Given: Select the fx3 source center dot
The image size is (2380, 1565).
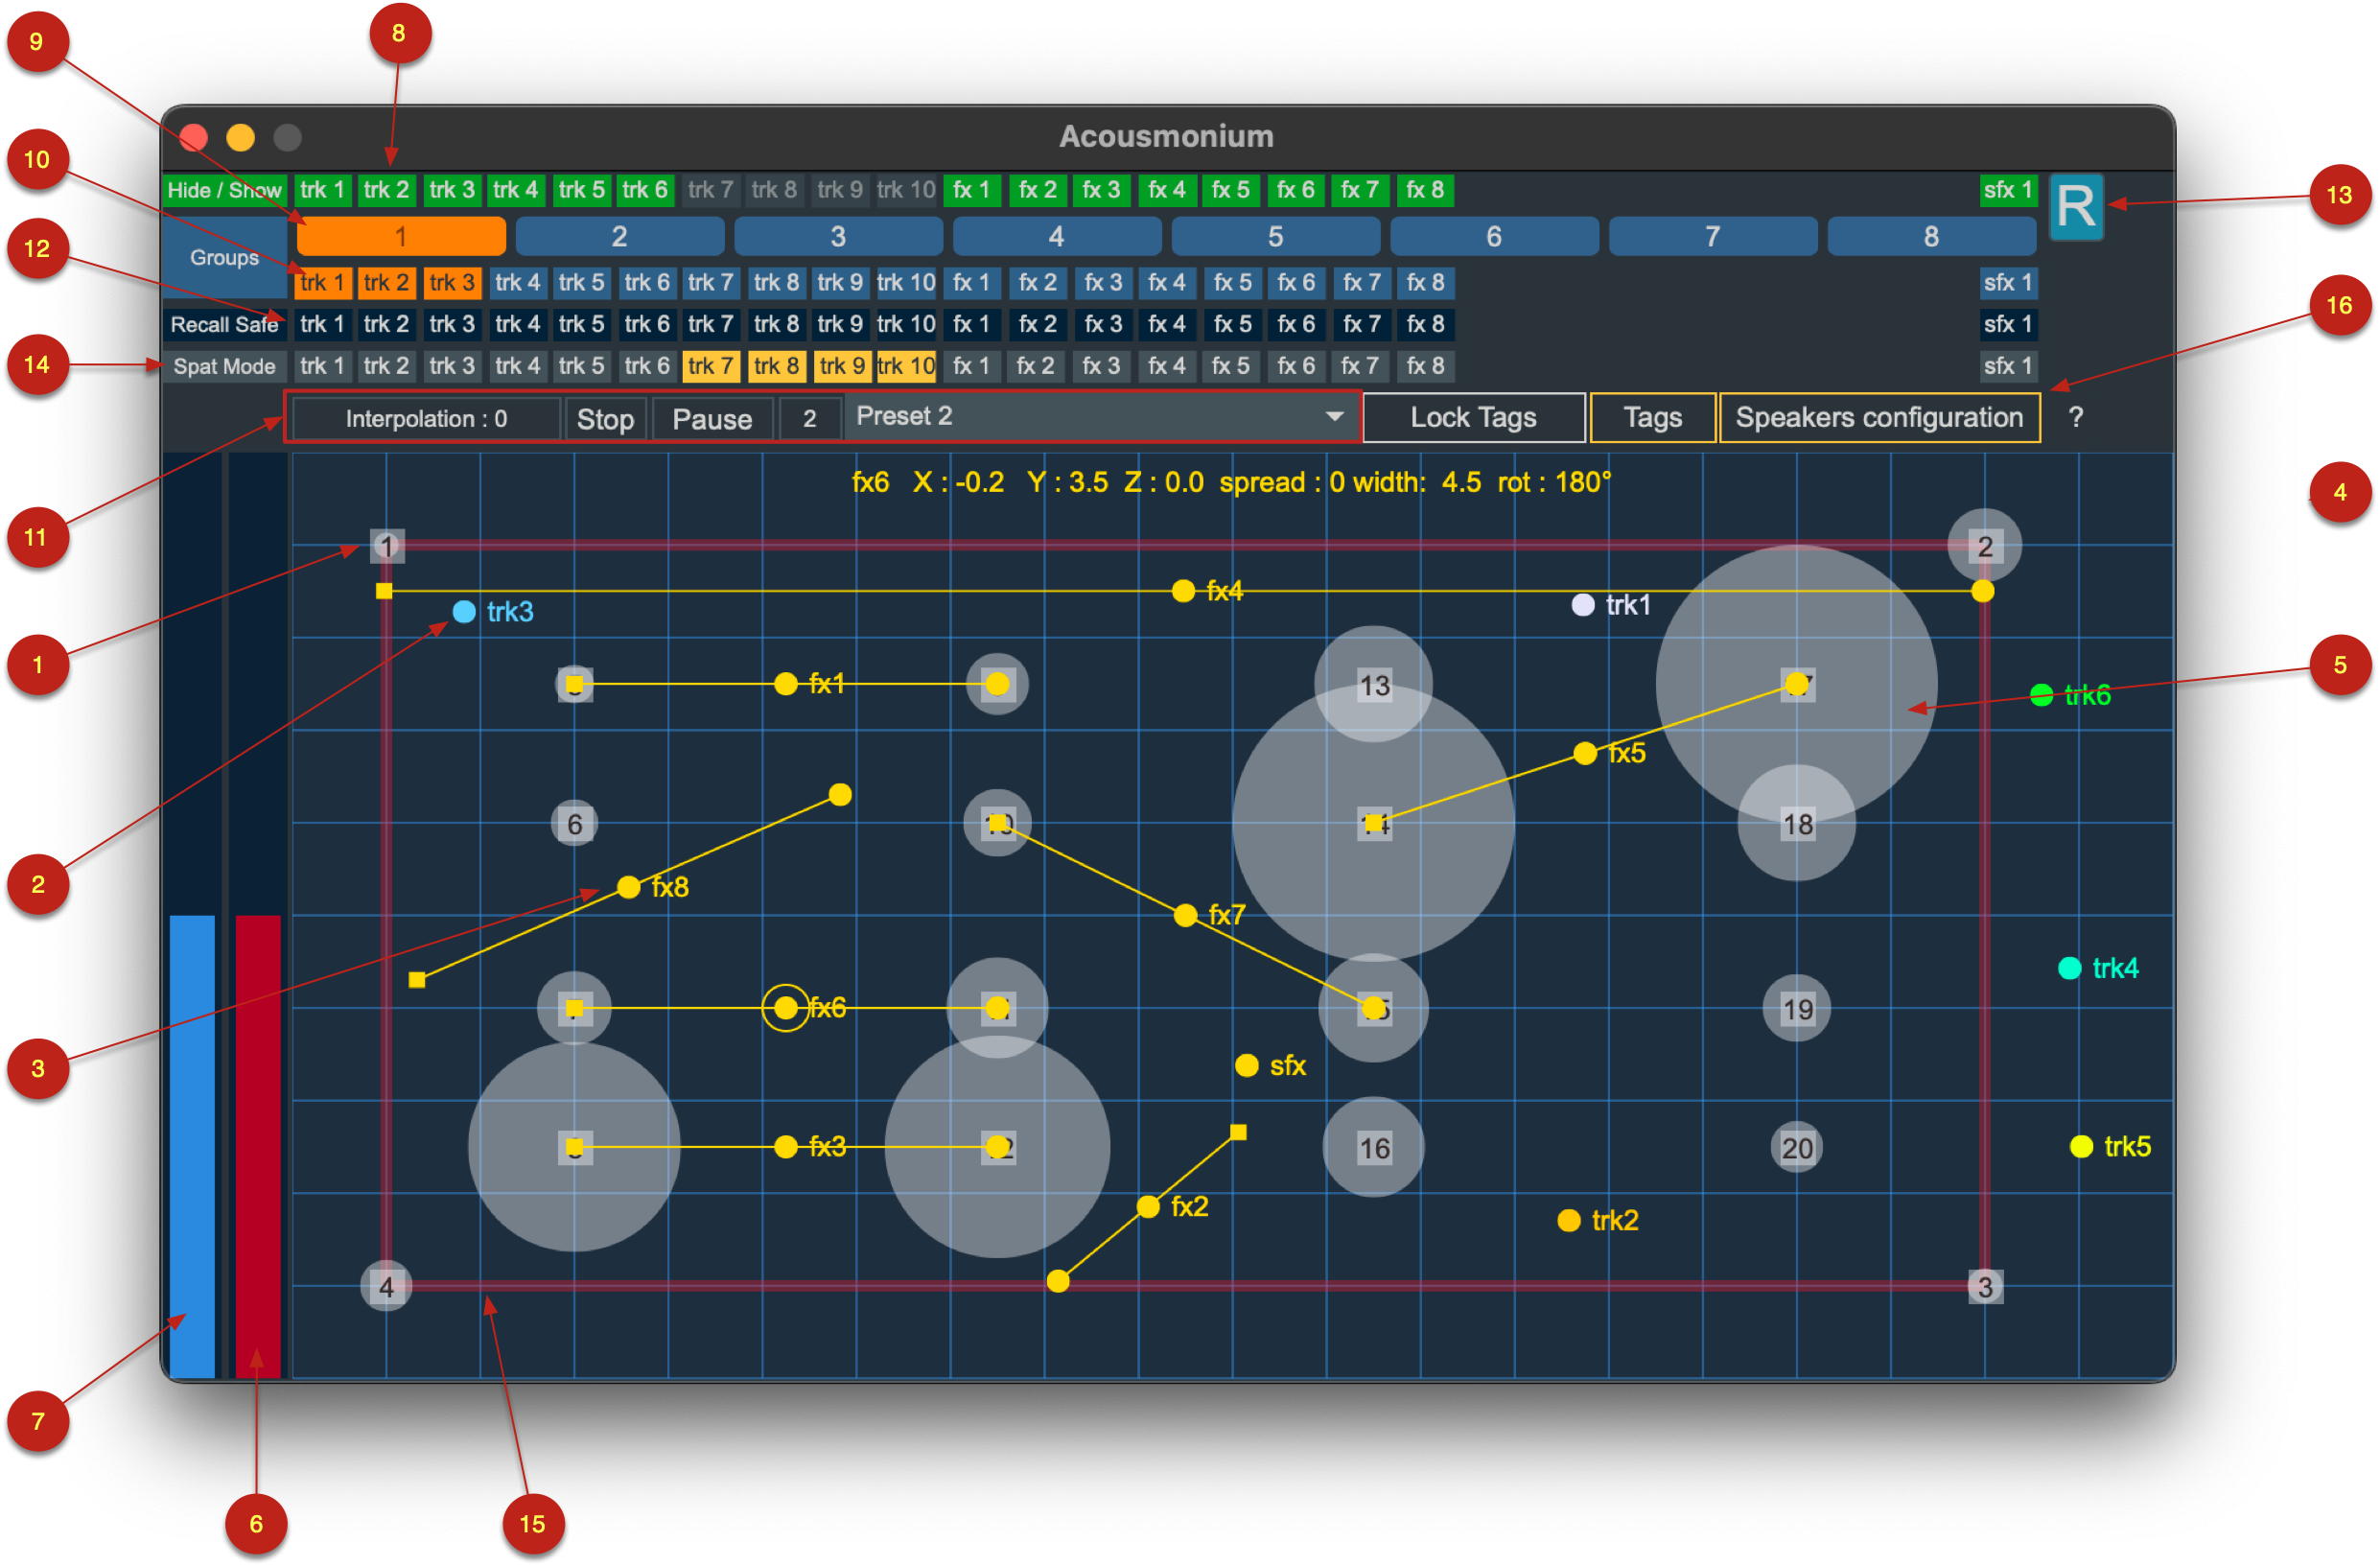Looking at the screenshot, I should (786, 1147).
